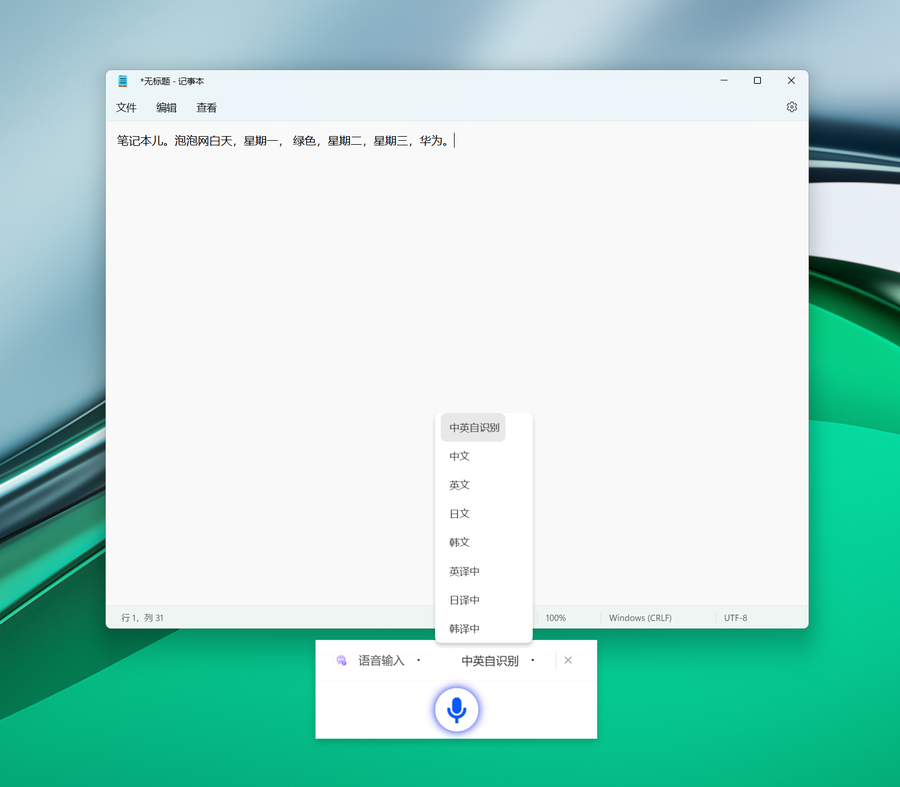This screenshot has width=900, height=787.
Task: Collapse the 中英自识别 dropdown in the voice panel
Action: click(498, 660)
